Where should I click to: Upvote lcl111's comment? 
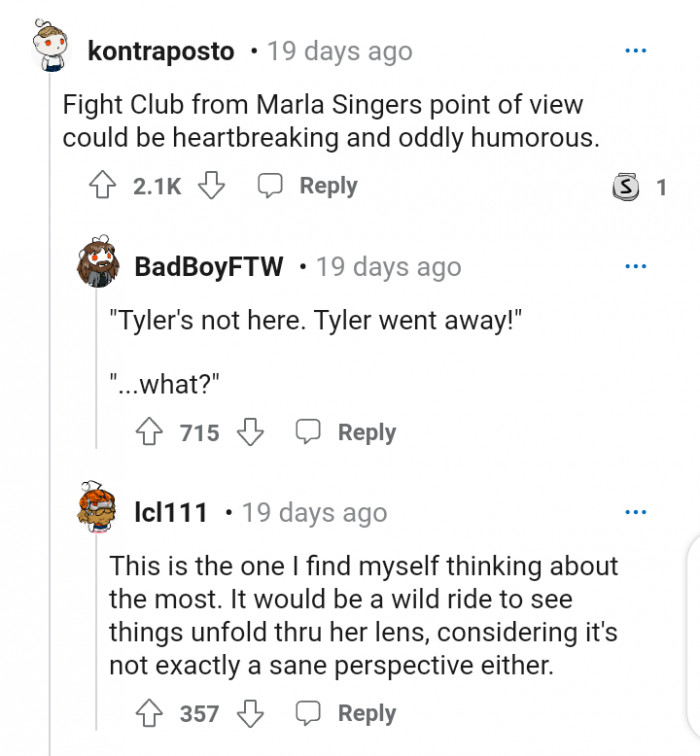[x=150, y=713]
